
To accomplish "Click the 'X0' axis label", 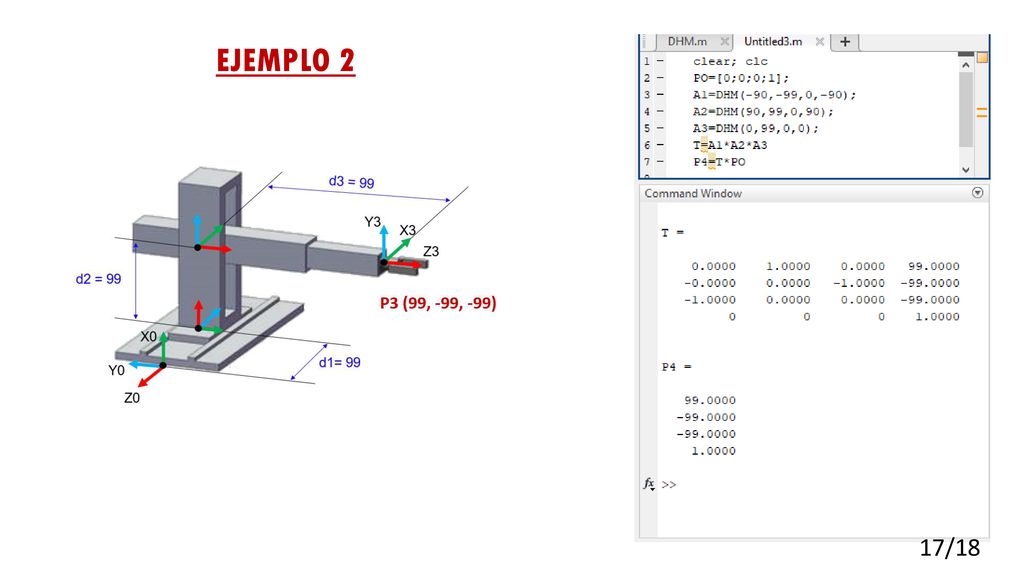I will [x=149, y=336].
